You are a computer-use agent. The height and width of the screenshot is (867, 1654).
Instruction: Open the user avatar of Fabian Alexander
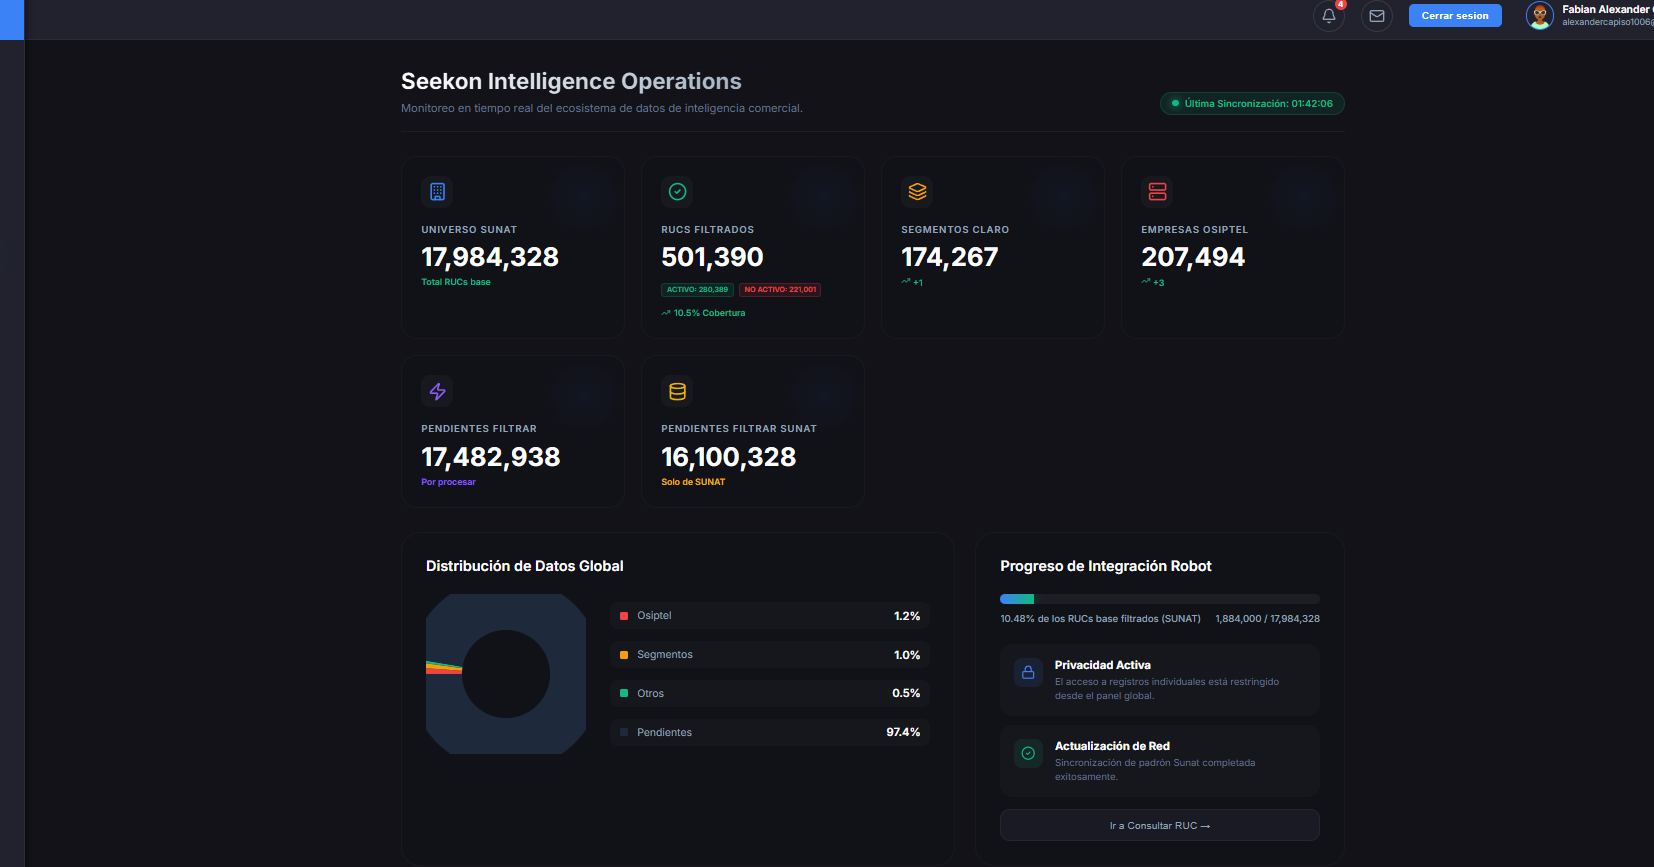point(1540,16)
